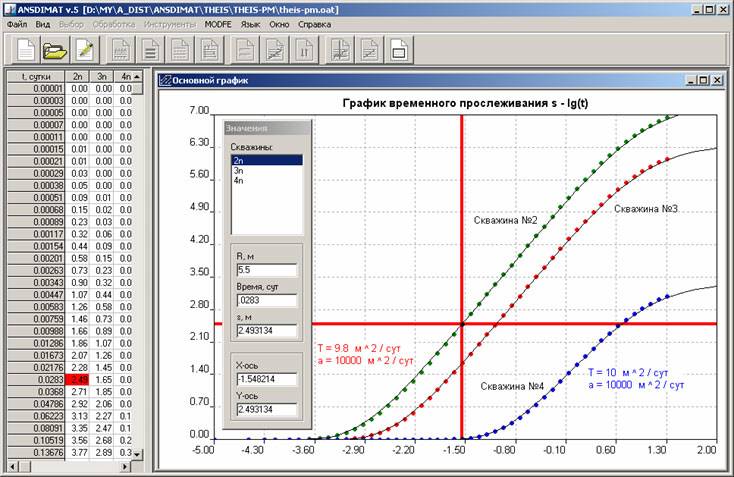Select well 4n in the Скважины list
This screenshot has width=734, height=477.
240,180
